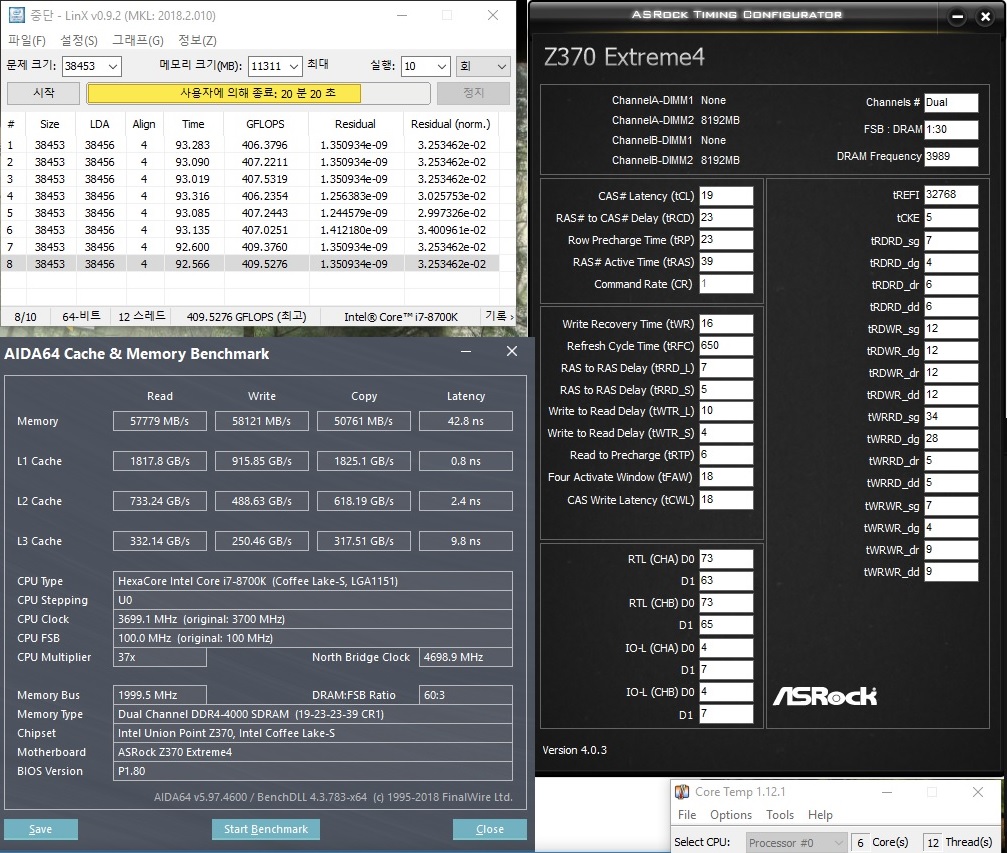Click the tWRRD_sg value field
1007x853 pixels.
(x=951, y=416)
